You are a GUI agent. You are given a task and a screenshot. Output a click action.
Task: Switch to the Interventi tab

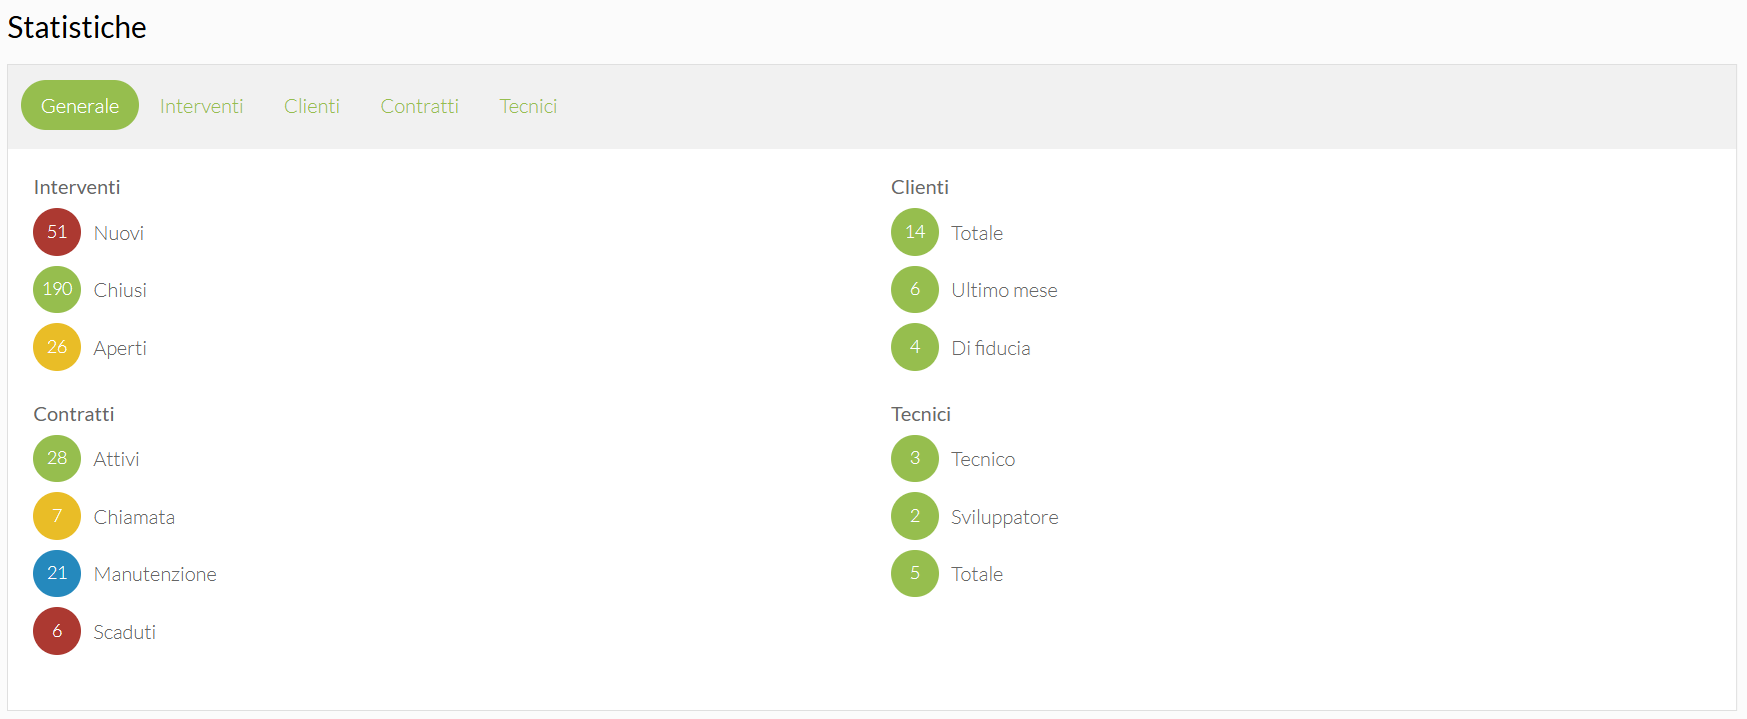point(201,106)
